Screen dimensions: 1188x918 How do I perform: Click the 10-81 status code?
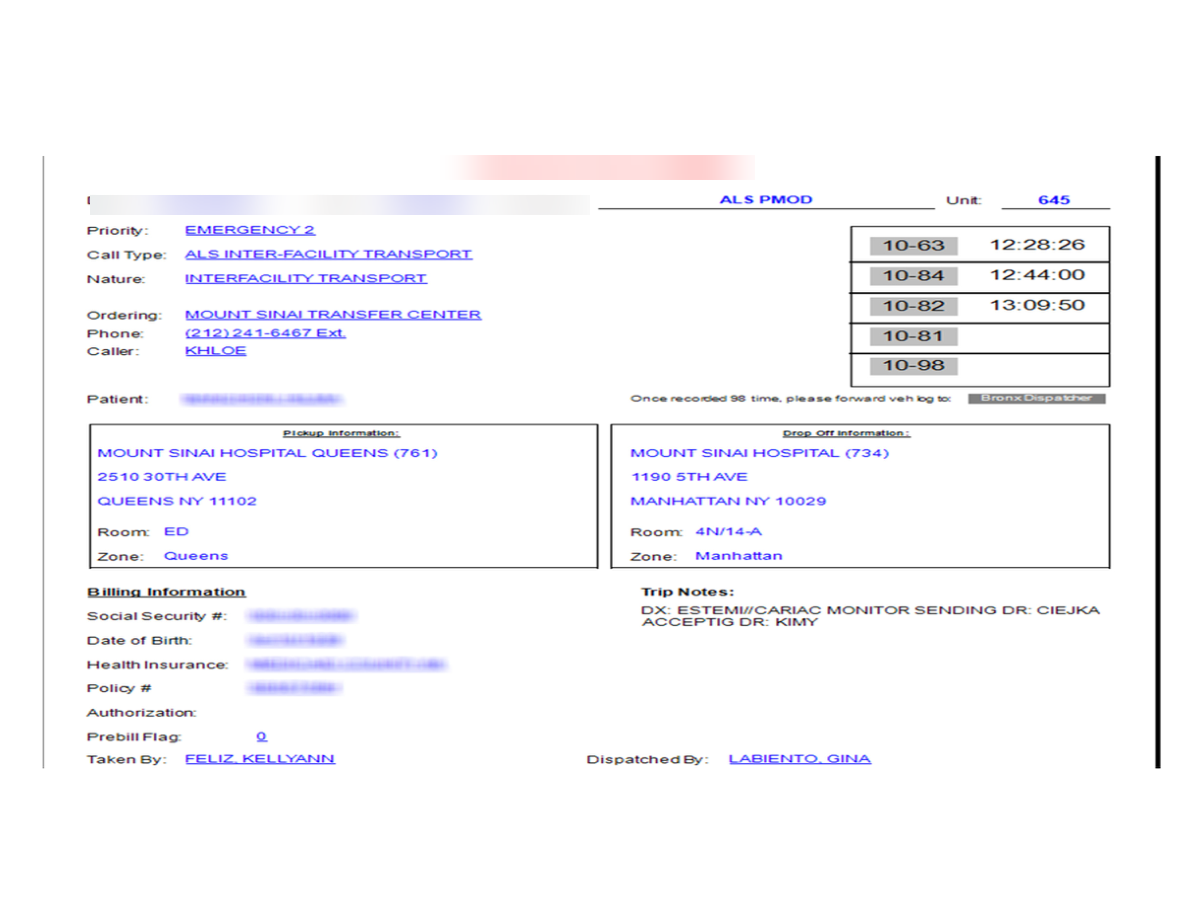pyautogui.click(x=914, y=336)
